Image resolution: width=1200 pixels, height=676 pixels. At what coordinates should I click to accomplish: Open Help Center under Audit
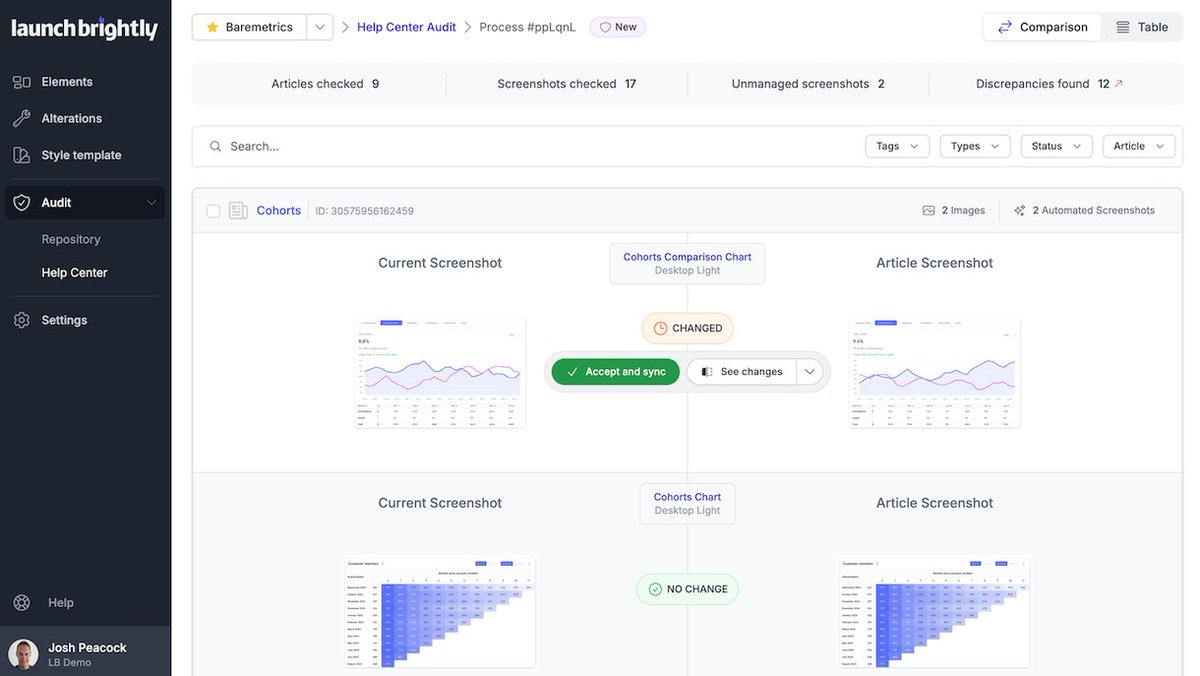point(74,272)
